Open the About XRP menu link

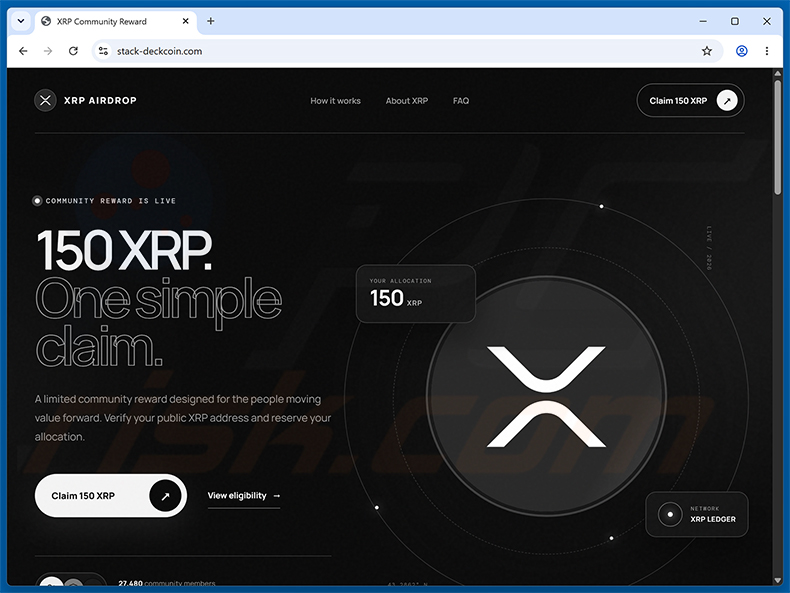pos(407,101)
